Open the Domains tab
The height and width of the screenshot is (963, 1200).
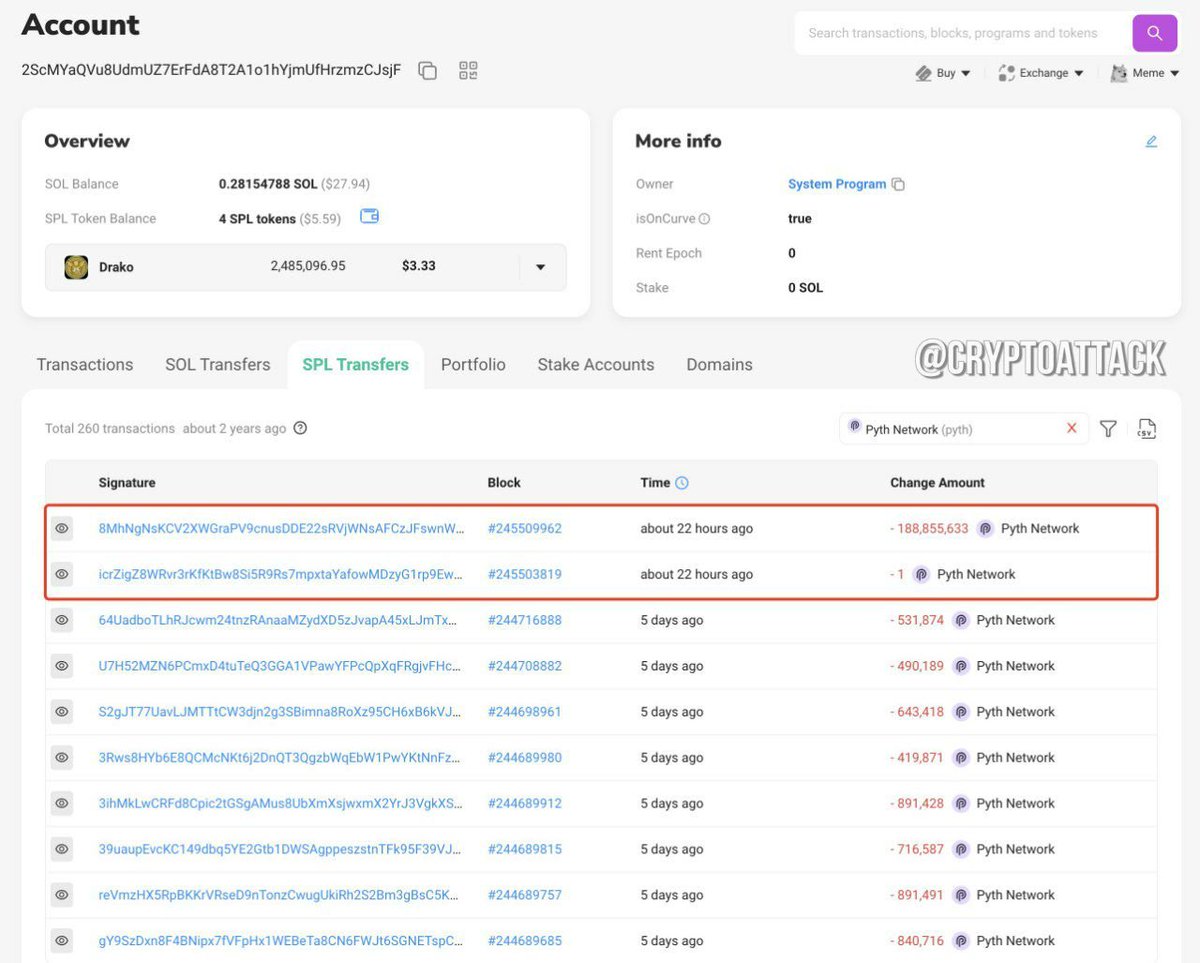click(x=719, y=365)
